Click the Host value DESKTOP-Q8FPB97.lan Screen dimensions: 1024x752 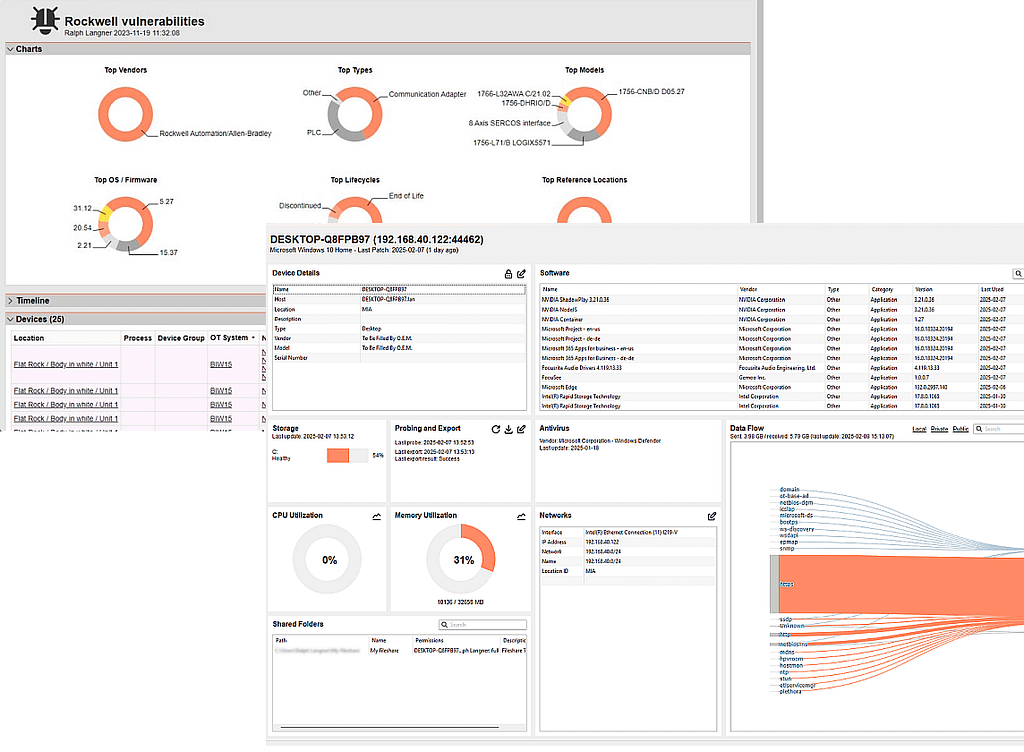click(x=389, y=299)
